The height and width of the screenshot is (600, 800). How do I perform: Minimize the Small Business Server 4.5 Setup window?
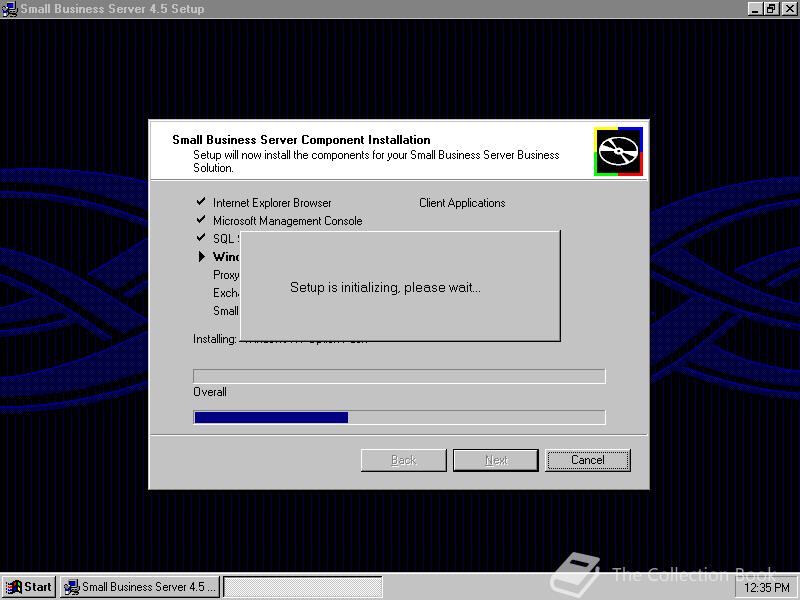[756, 9]
